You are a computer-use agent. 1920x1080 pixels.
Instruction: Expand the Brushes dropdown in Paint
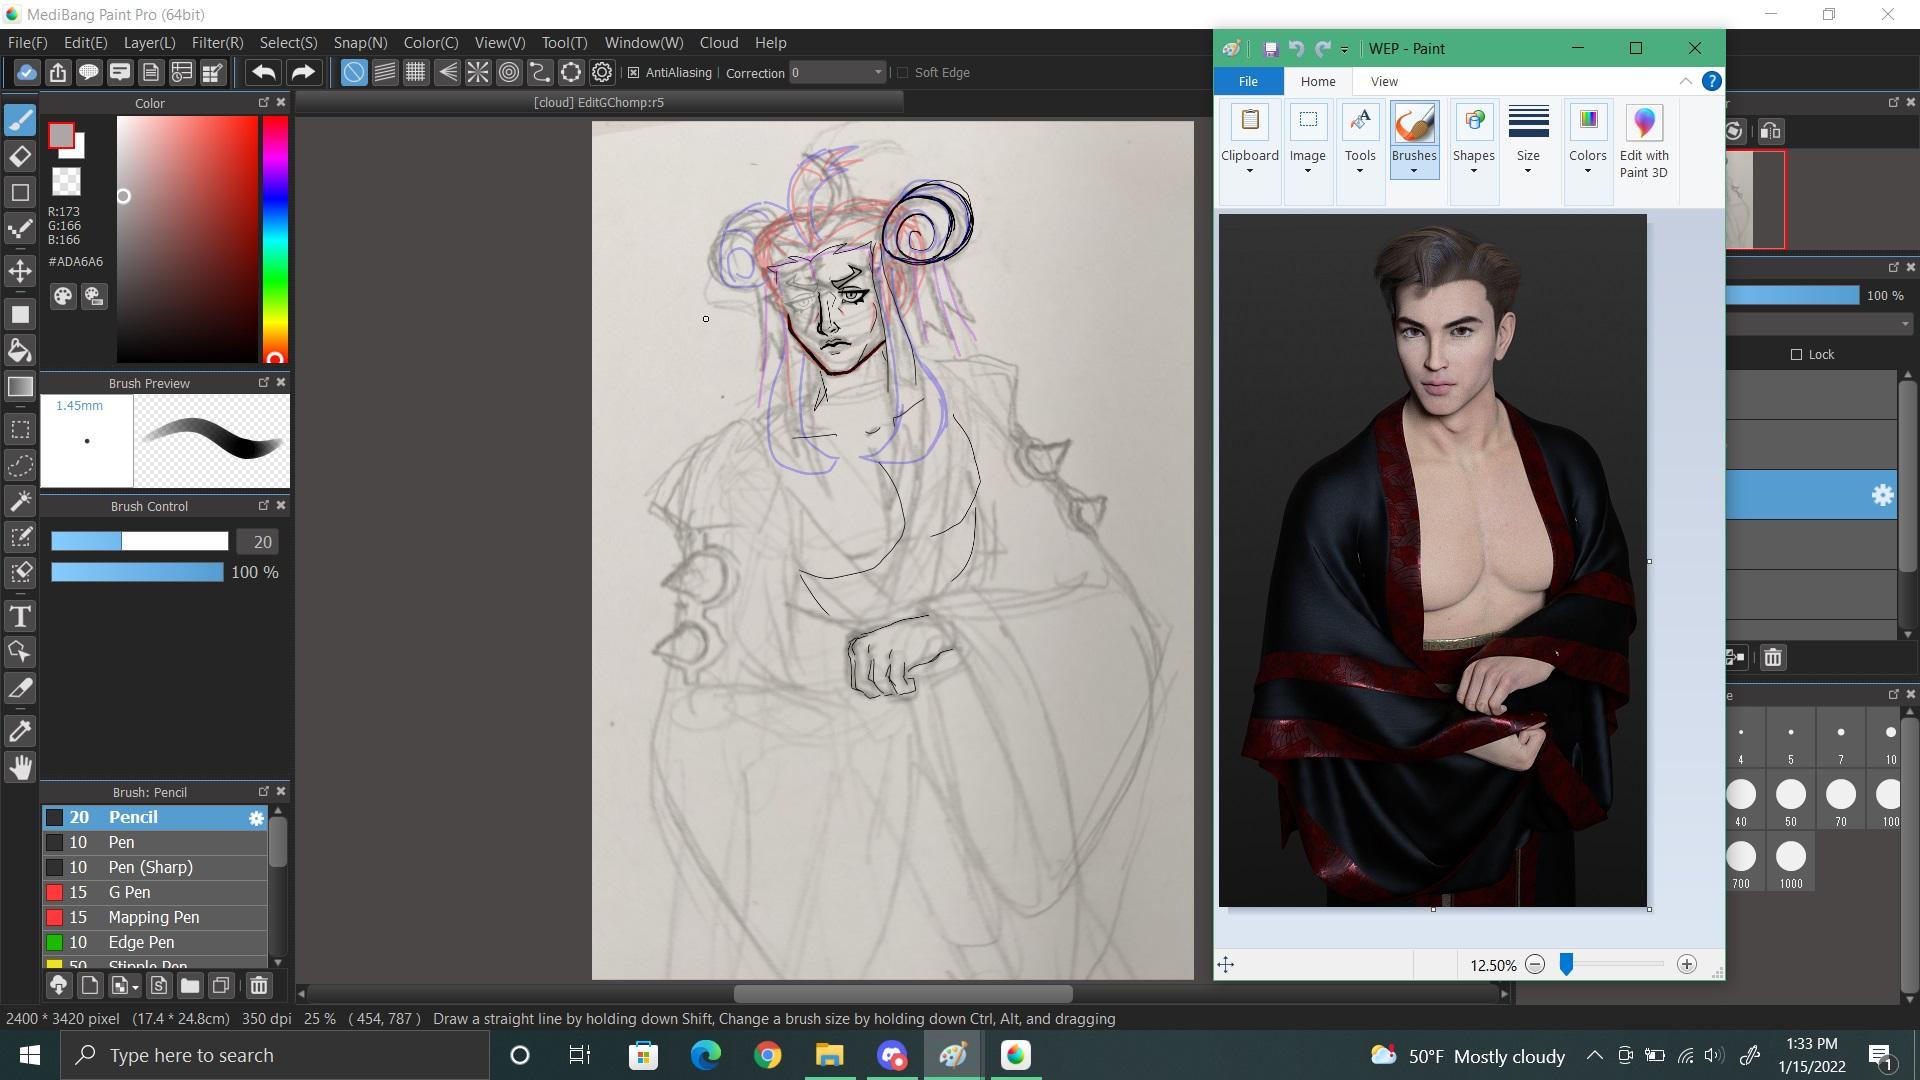[1414, 171]
